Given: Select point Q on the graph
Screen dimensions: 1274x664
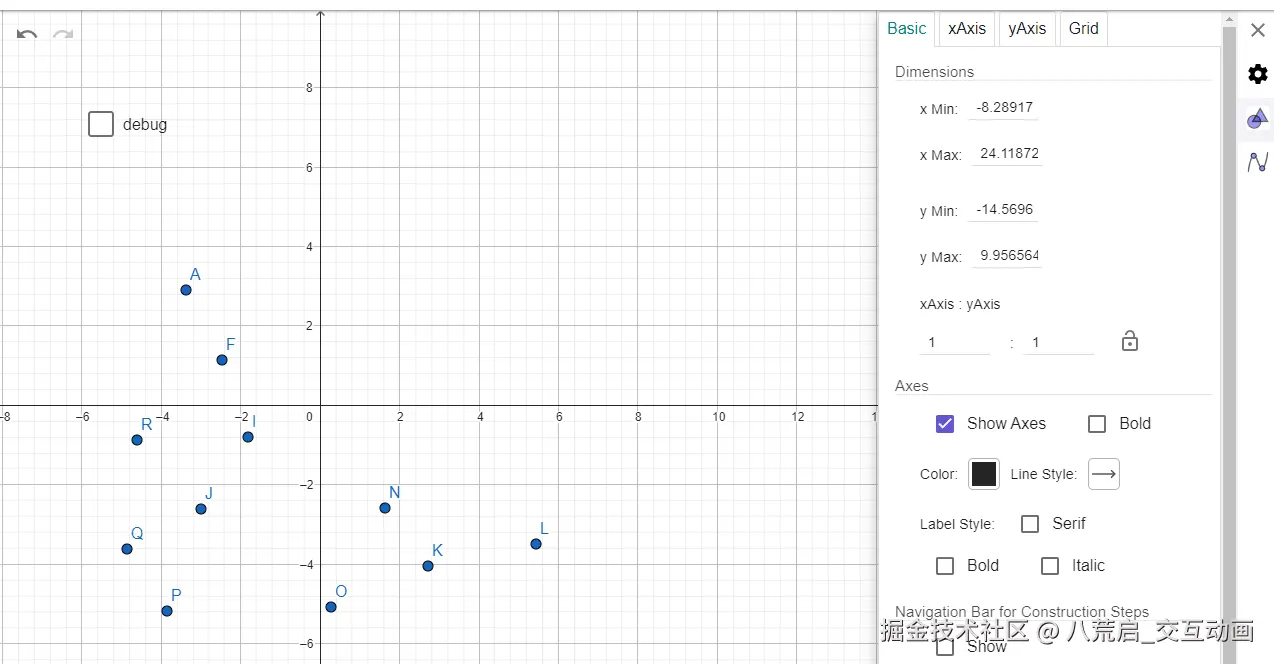Looking at the screenshot, I should (127, 549).
